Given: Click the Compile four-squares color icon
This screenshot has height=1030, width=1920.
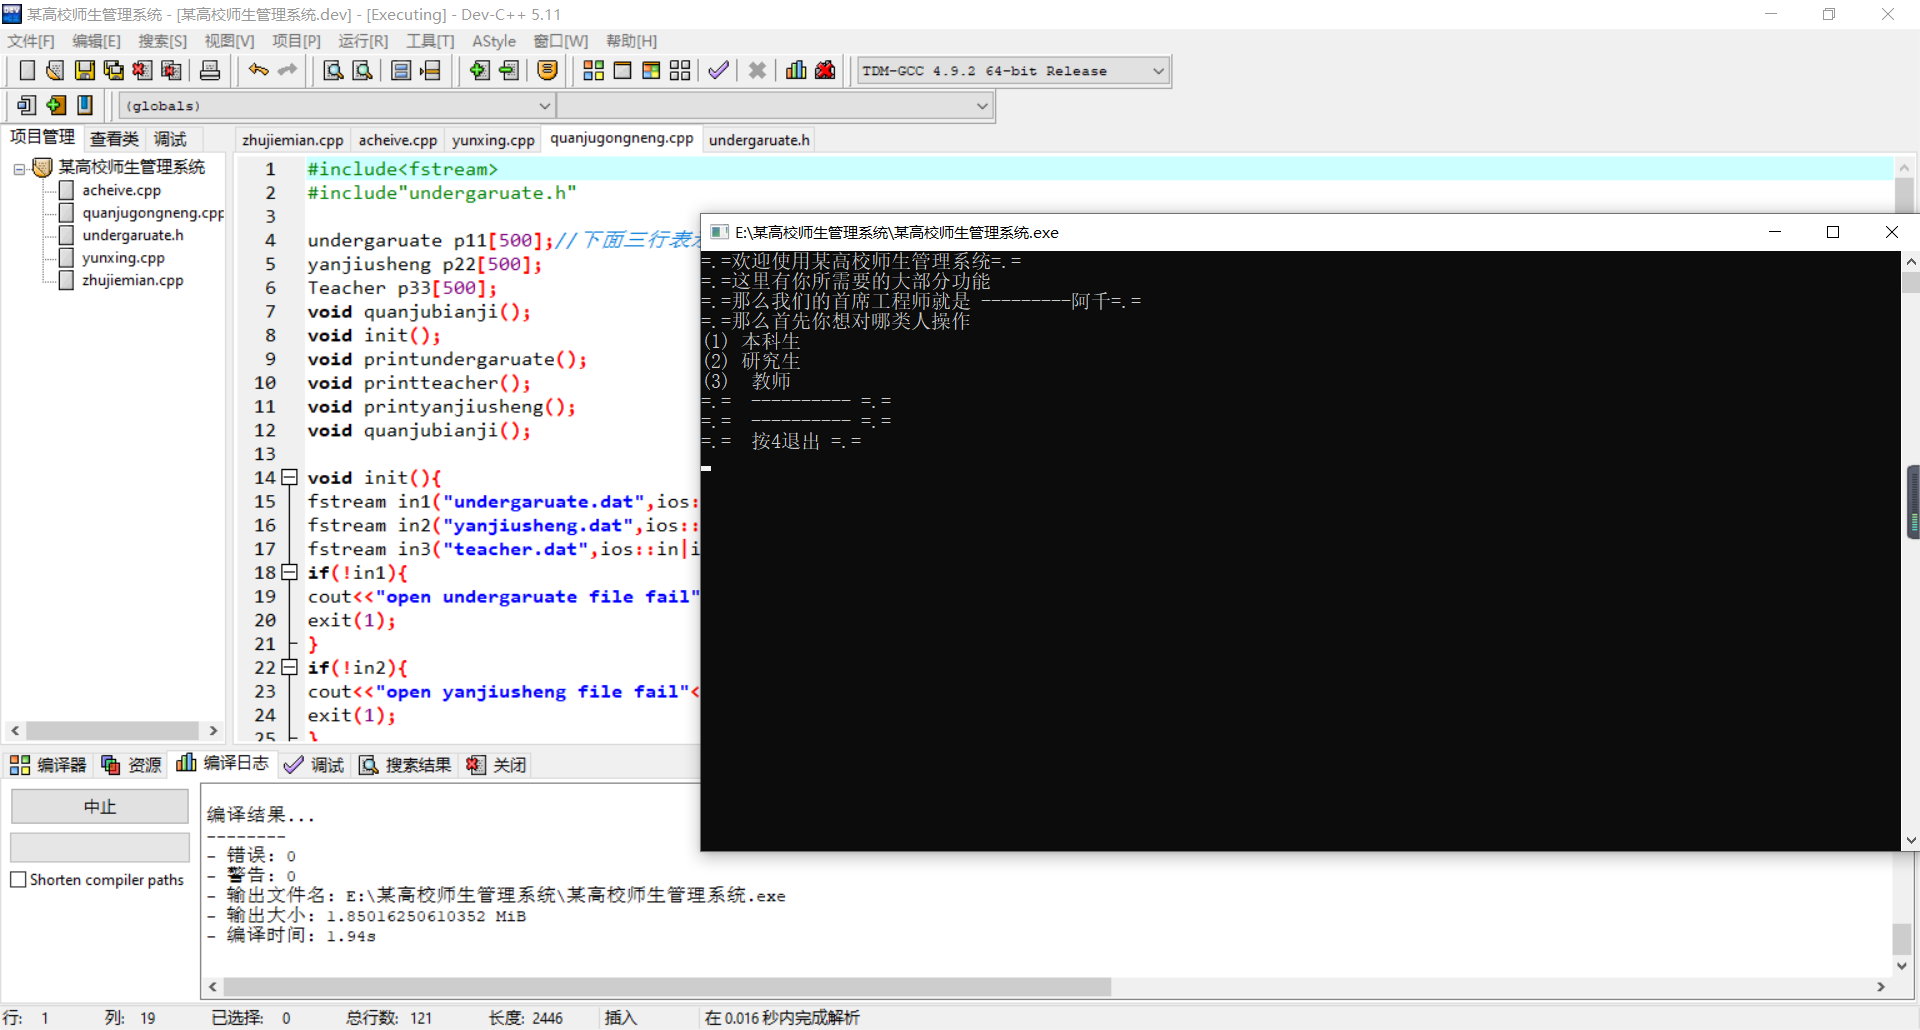Looking at the screenshot, I should click(x=593, y=70).
